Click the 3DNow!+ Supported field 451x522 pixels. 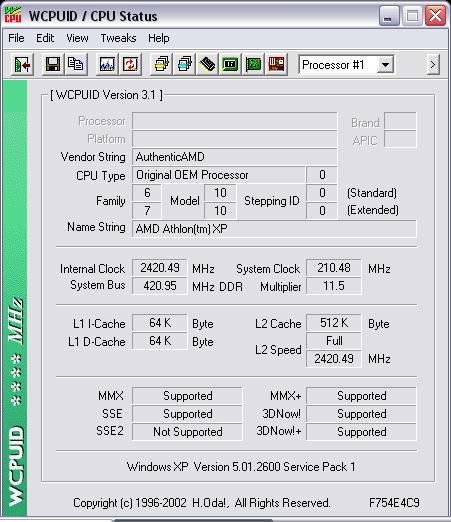pyautogui.click(x=361, y=432)
